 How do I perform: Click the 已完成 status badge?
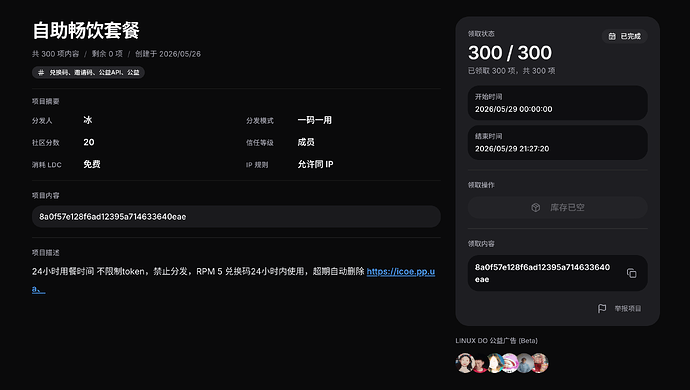click(x=624, y=36)
